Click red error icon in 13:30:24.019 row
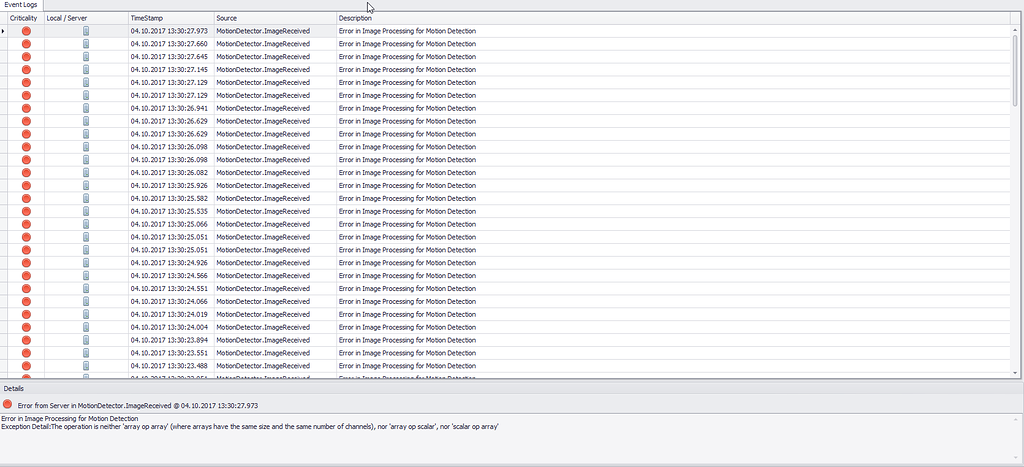The image size is (1024, 467). pos(26,314)
